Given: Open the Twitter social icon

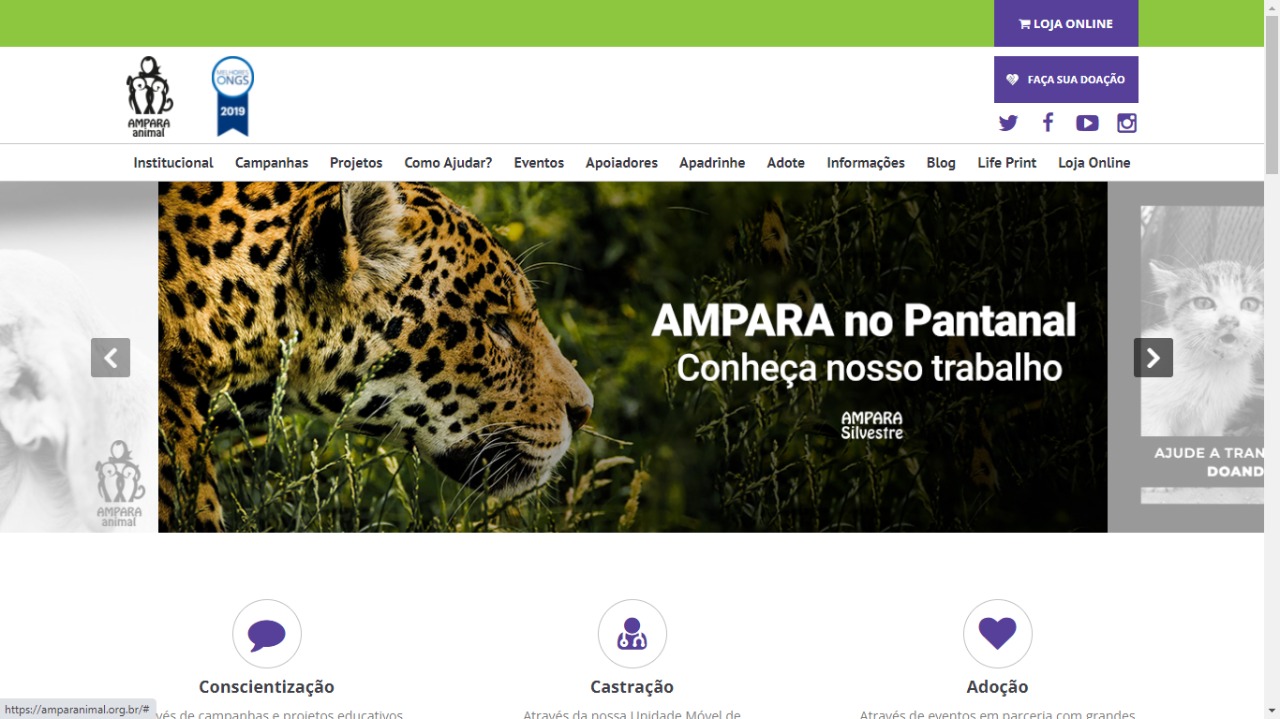Looking at the screenshot, I should (x=1008, y=123).
